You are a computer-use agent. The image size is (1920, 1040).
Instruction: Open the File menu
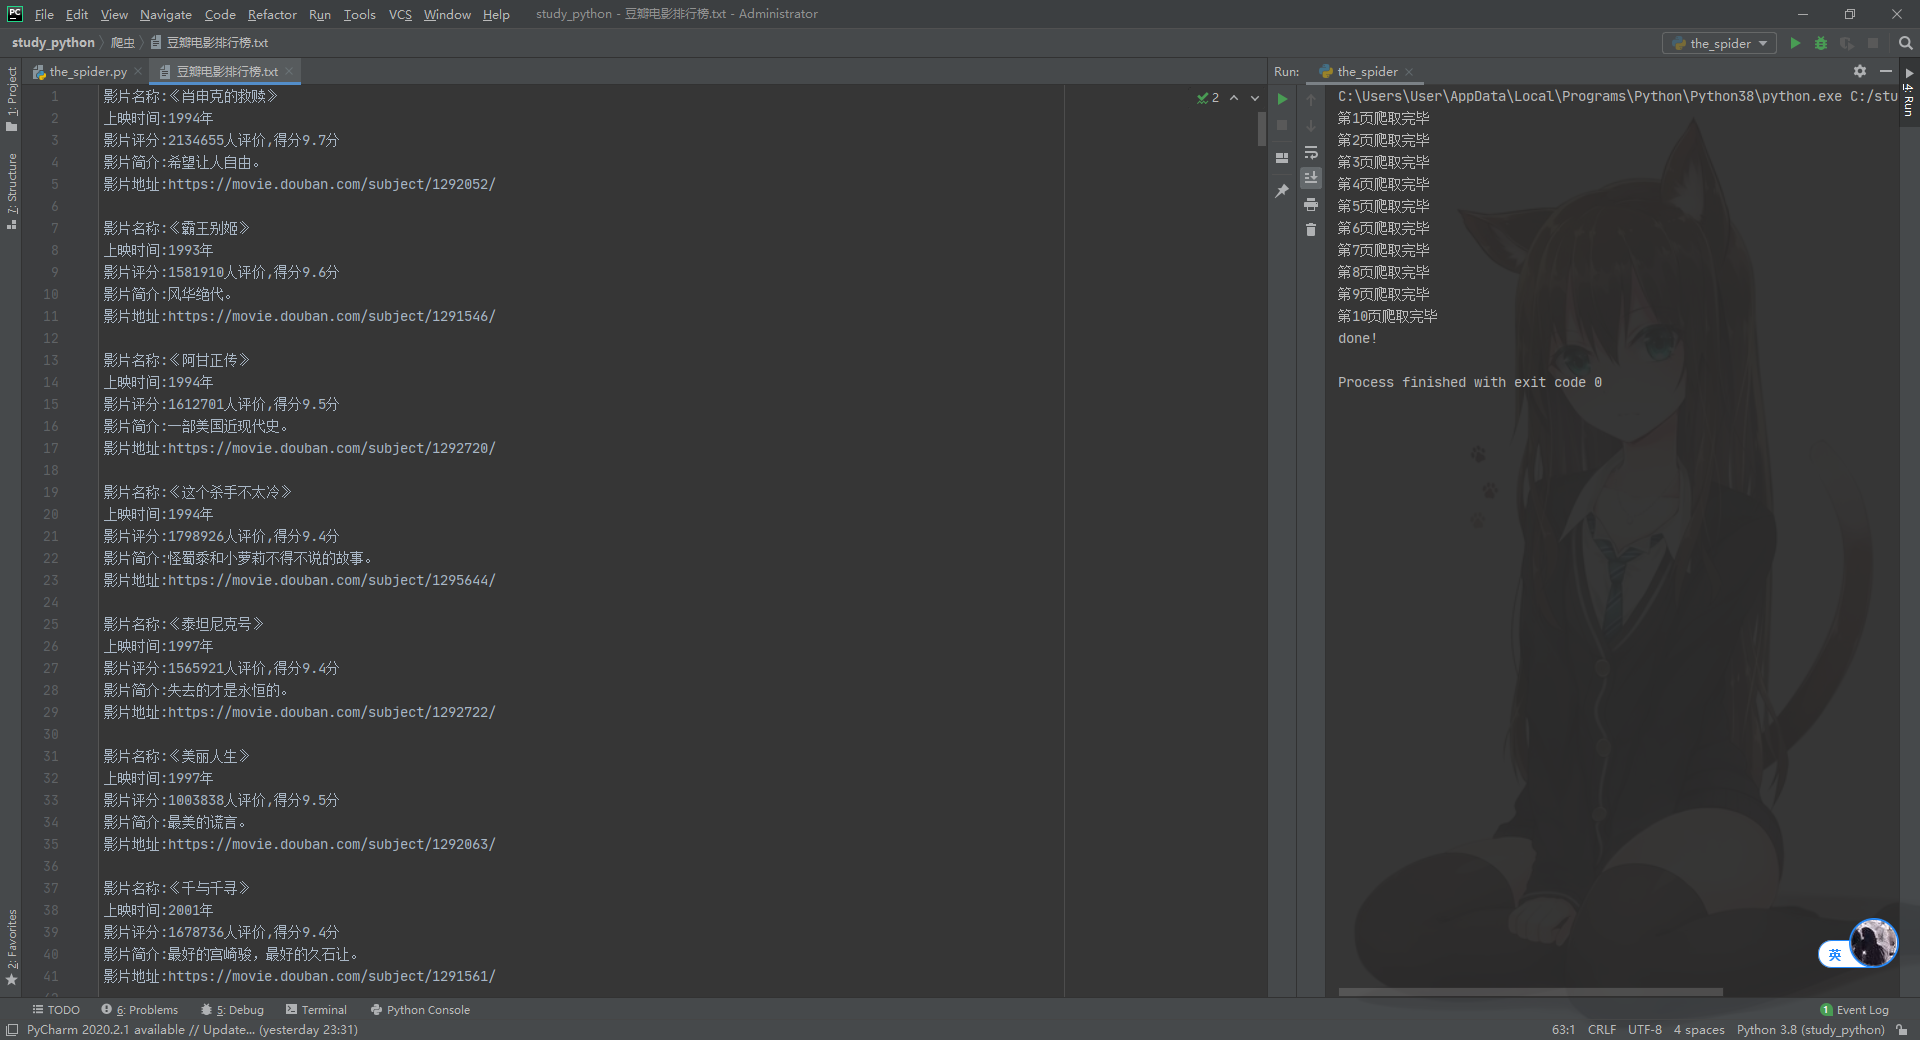(x=44, y=14)
